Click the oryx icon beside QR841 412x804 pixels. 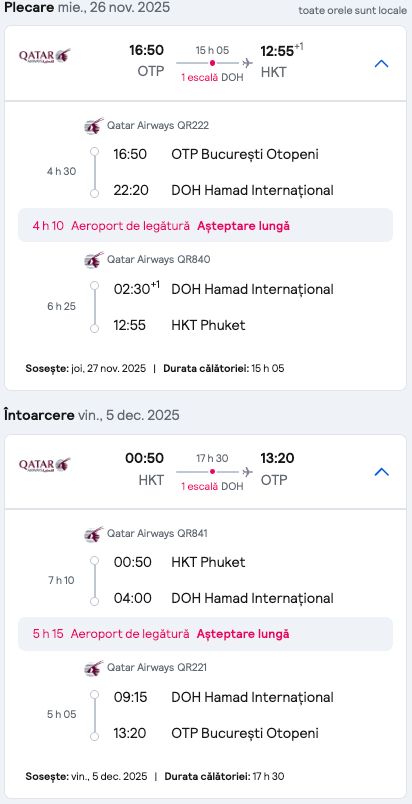[94, 534]
